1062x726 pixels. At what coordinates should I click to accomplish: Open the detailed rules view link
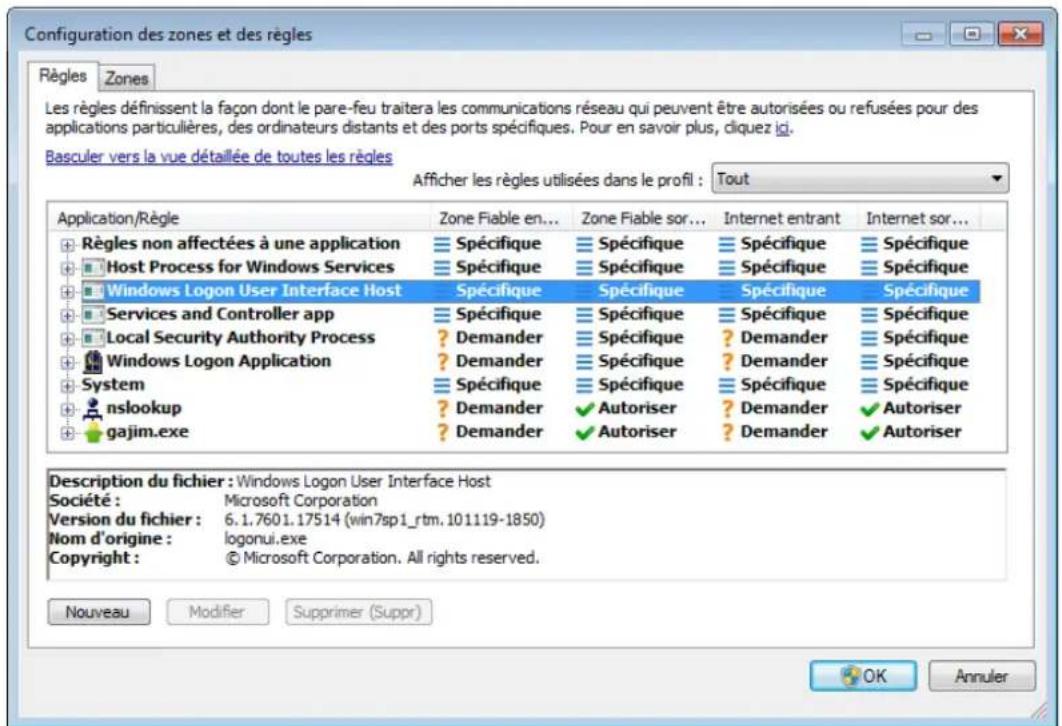click(x=219, y=157)
